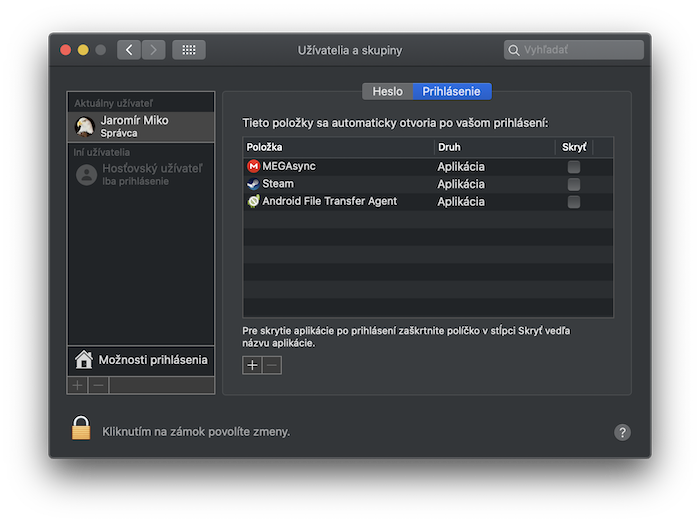Click the Vyhľadať search field

tap(580, 50)
